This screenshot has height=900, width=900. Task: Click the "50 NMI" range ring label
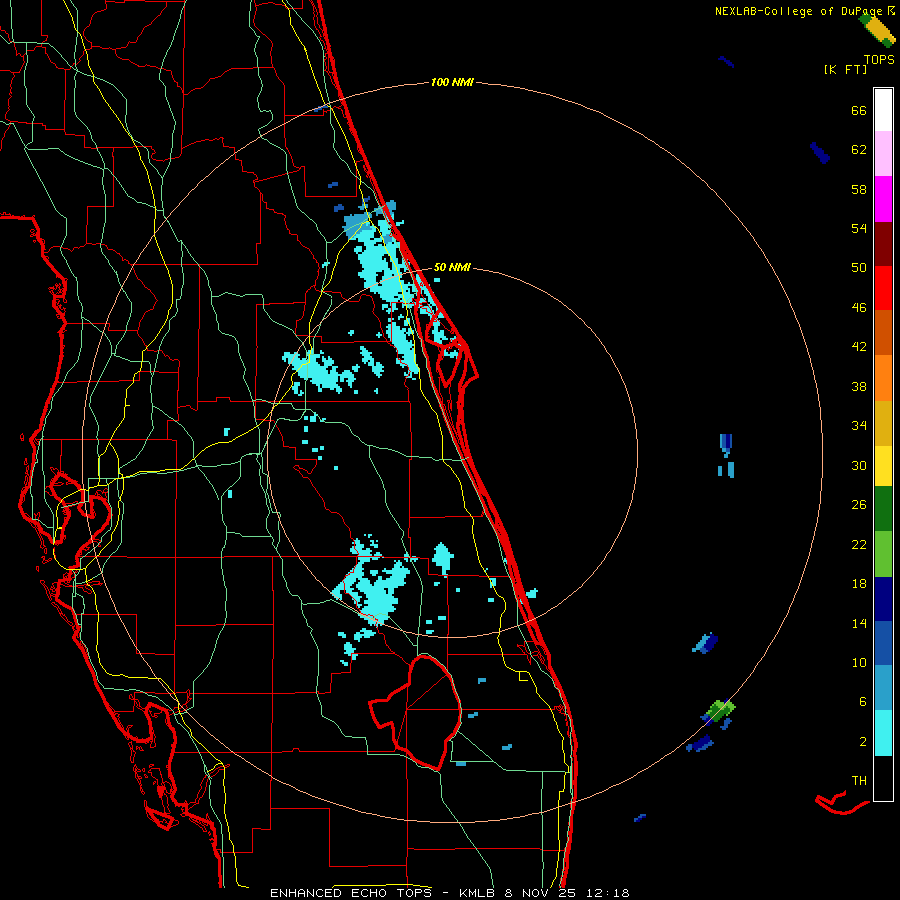coord(452,267)
